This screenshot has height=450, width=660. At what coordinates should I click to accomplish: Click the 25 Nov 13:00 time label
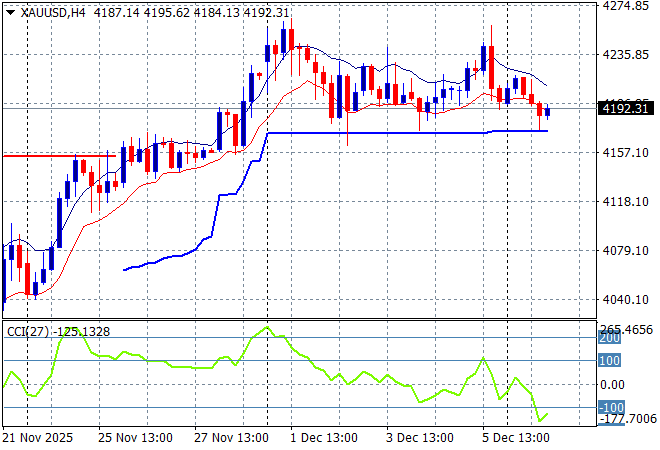coord(135,438)
